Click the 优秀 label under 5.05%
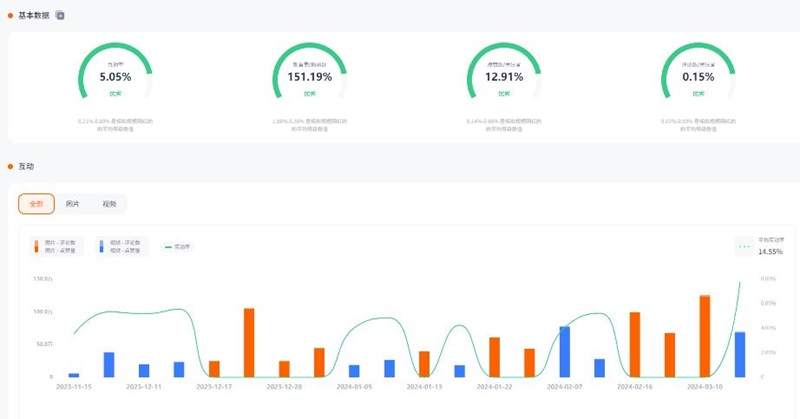Viewport: 800px width, 419px height. [x=116, y=93]
